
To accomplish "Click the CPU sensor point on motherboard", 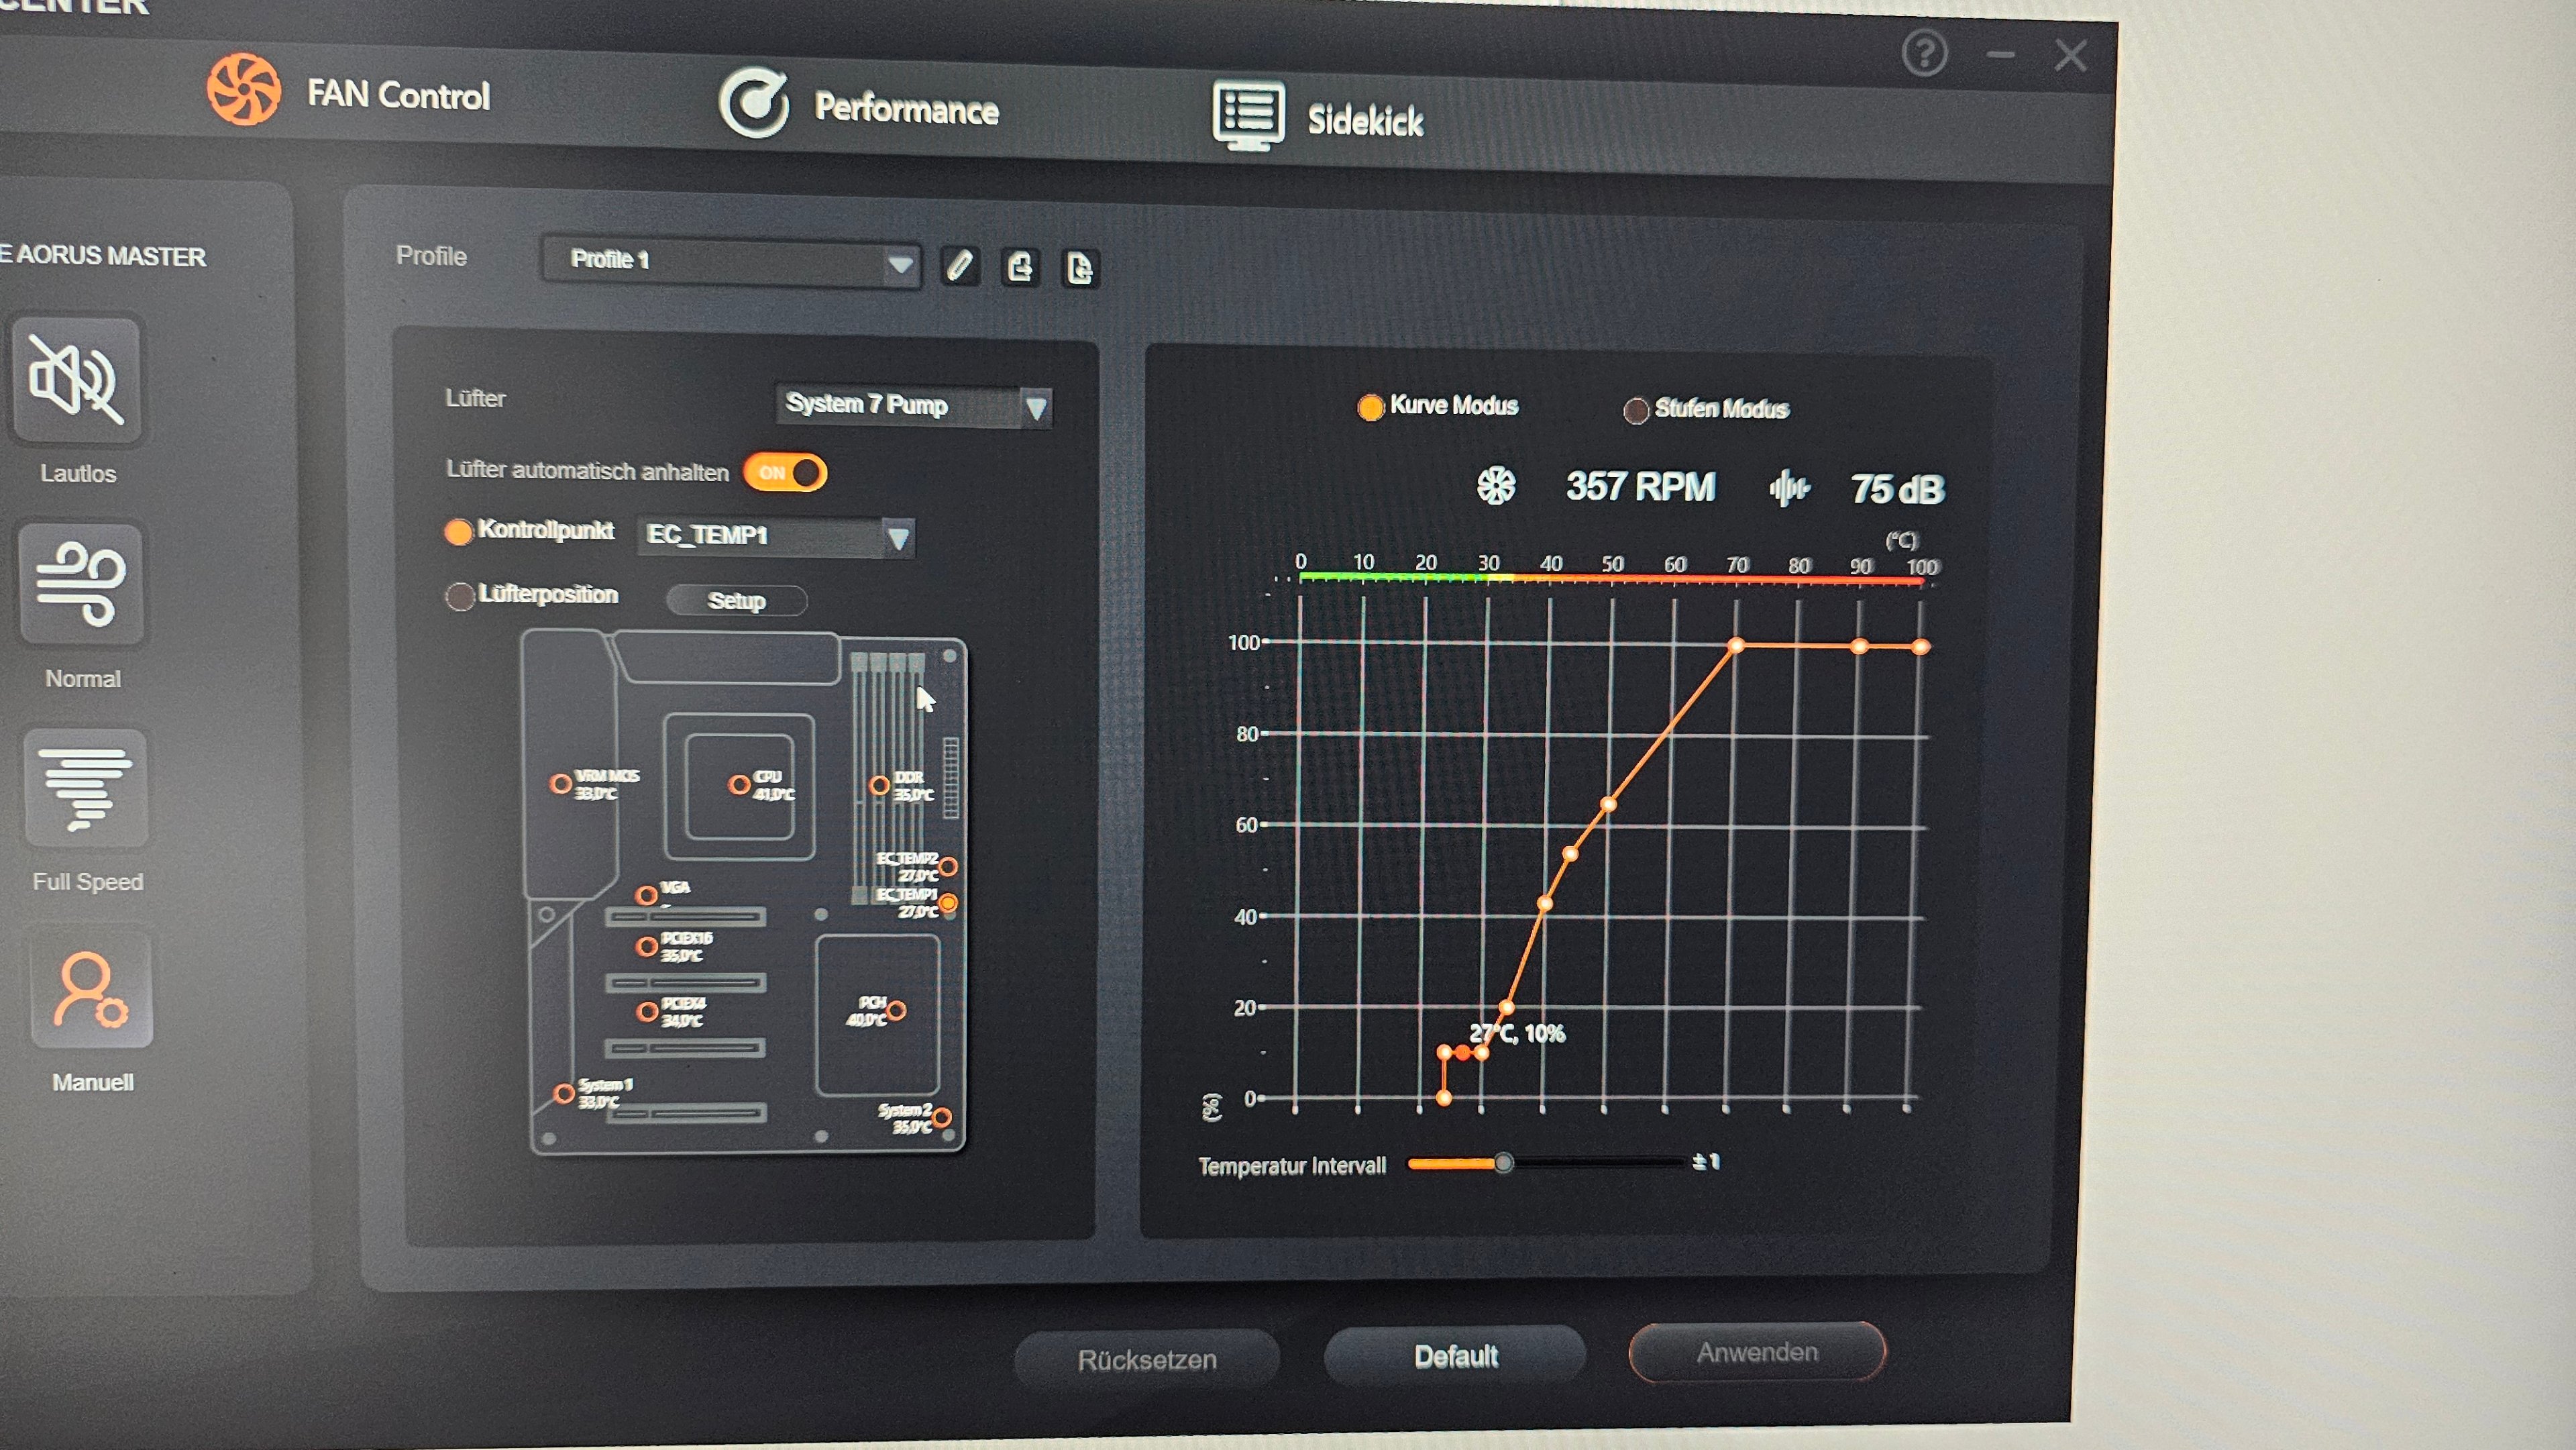I will point(739,785).
